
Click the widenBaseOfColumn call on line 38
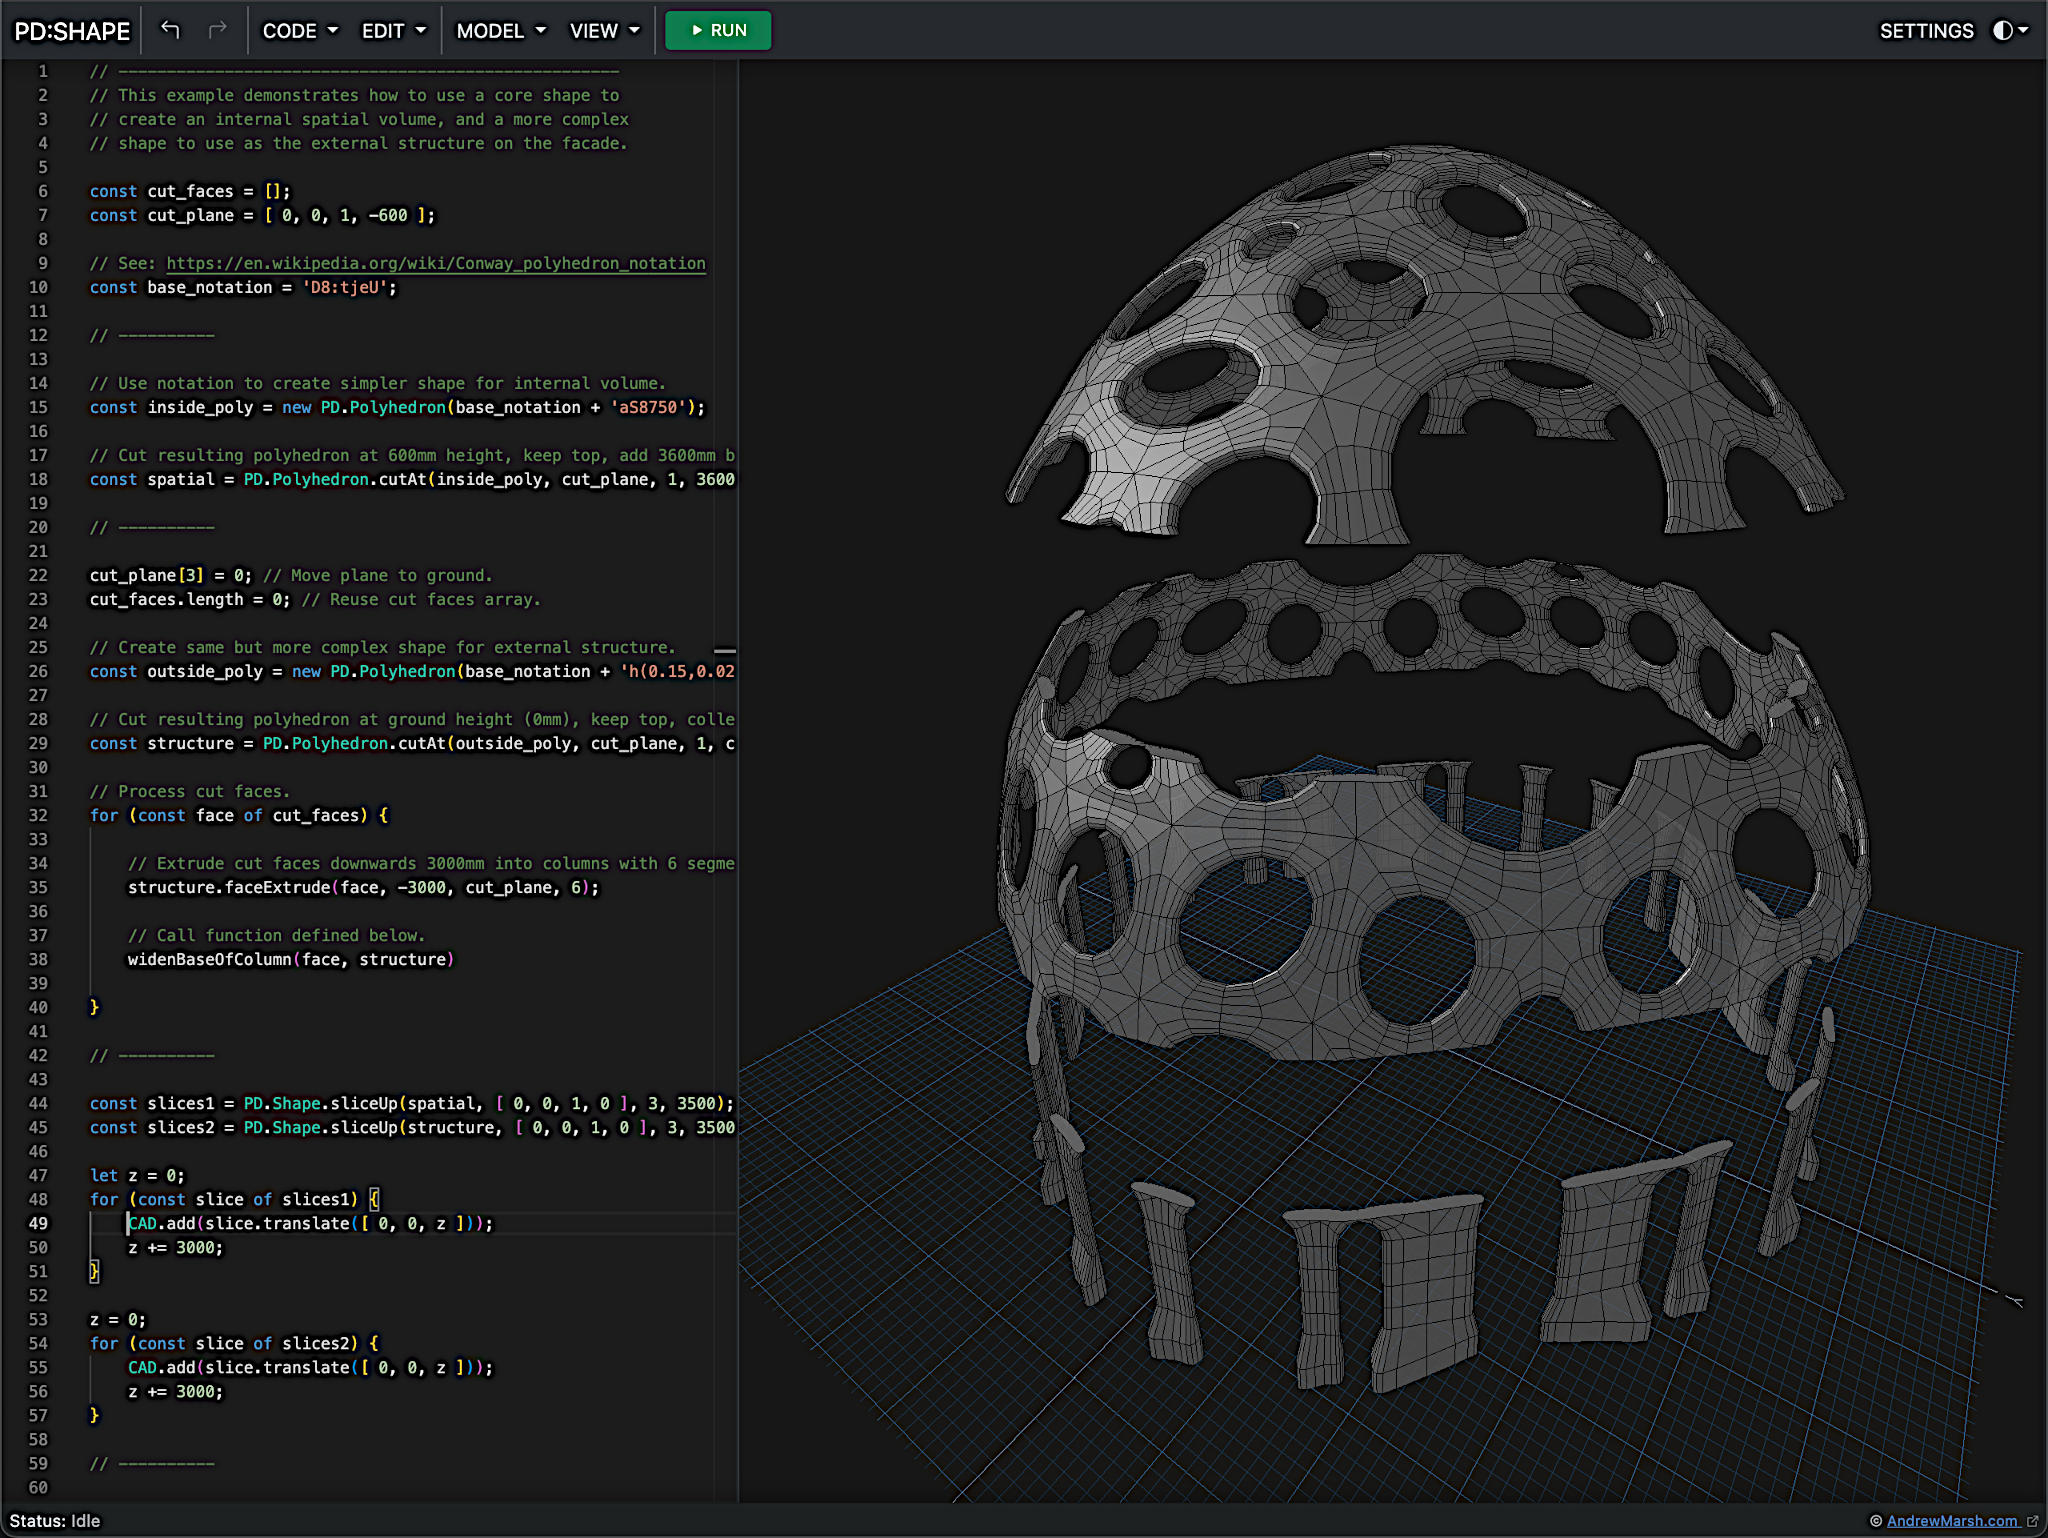tap(209, 959)
